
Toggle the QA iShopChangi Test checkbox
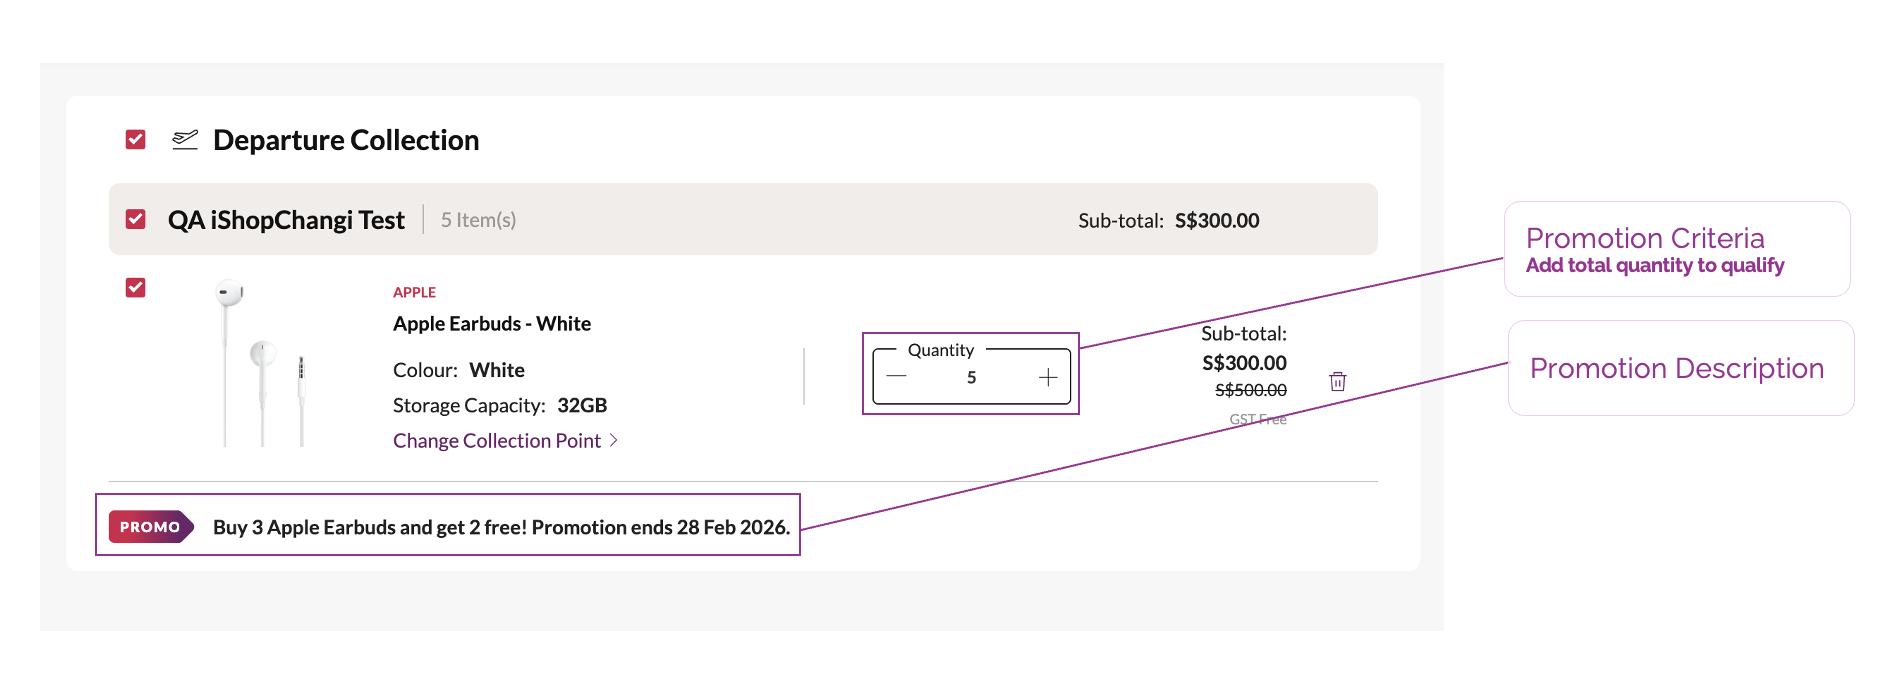(136, 219)
